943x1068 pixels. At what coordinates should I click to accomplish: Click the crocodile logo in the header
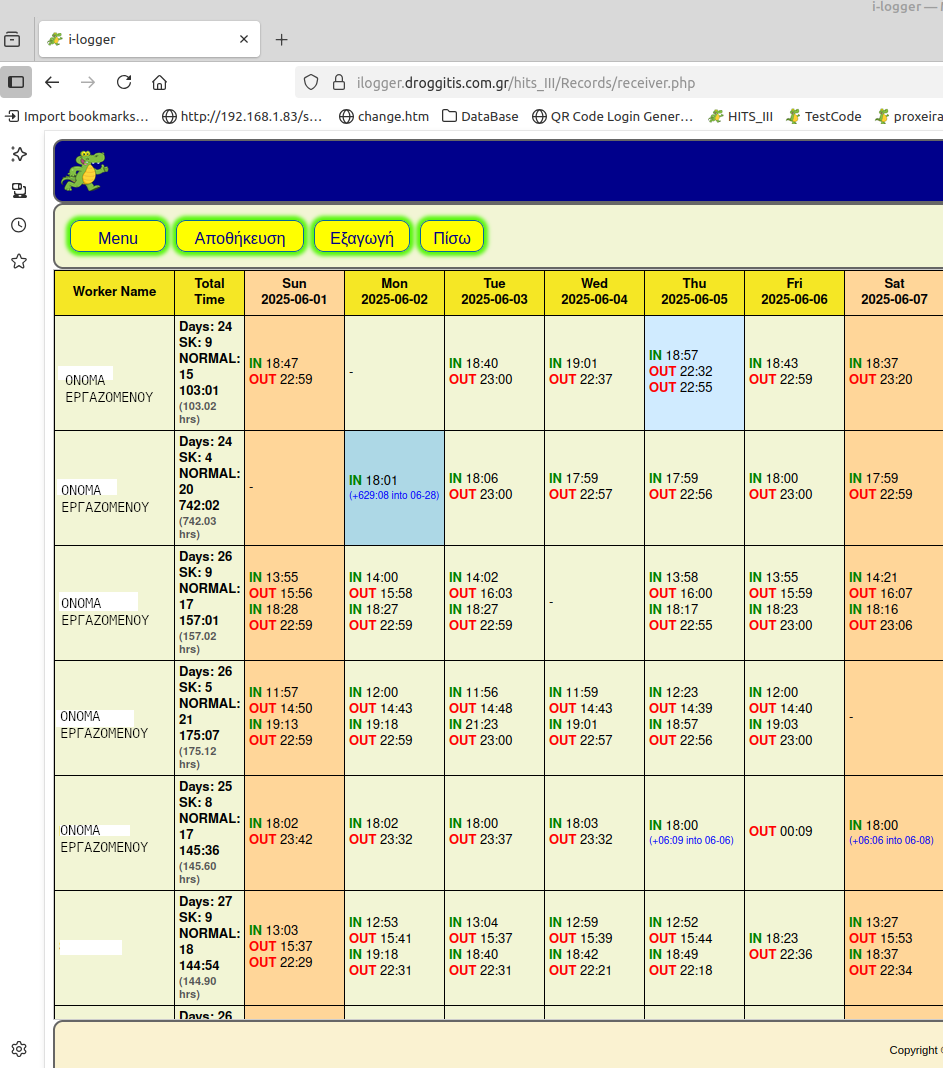click(84, 171)
